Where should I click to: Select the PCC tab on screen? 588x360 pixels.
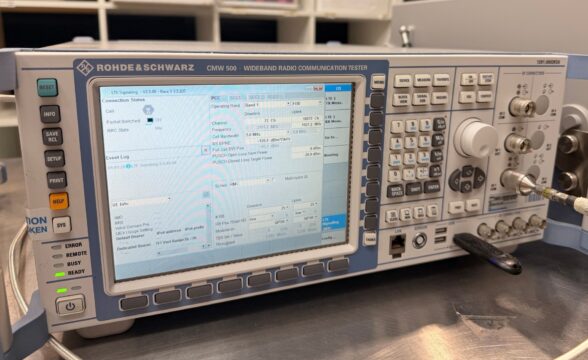pyautogui.click(x=215, y=98)
